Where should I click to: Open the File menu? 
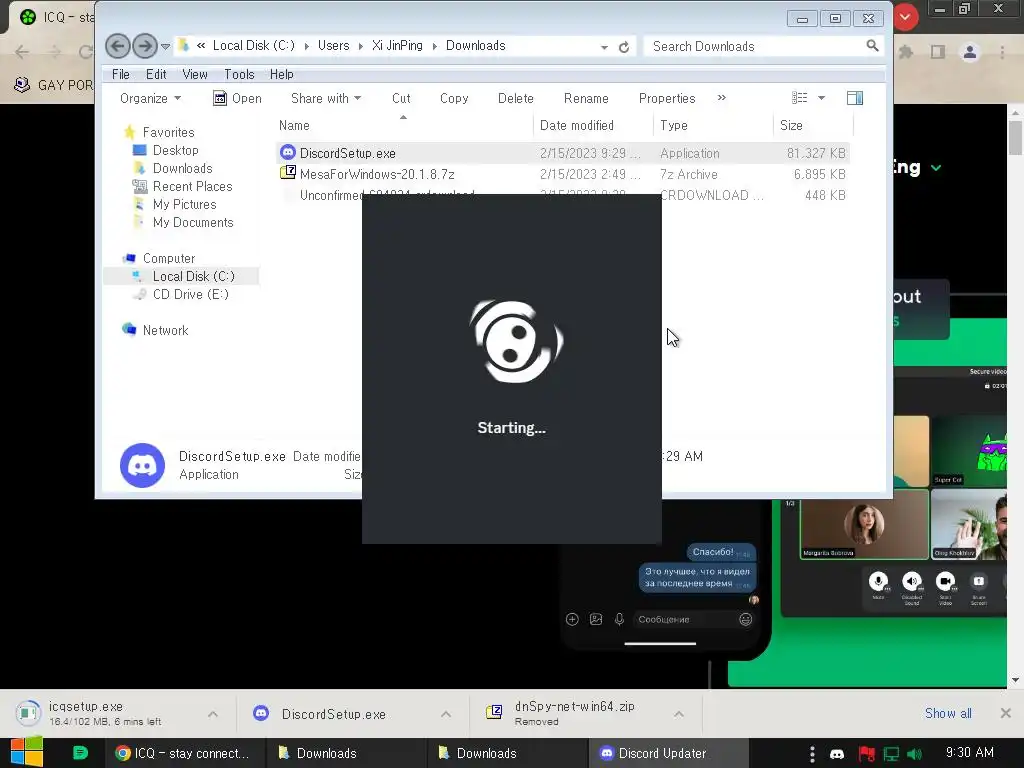click(121, 74)
